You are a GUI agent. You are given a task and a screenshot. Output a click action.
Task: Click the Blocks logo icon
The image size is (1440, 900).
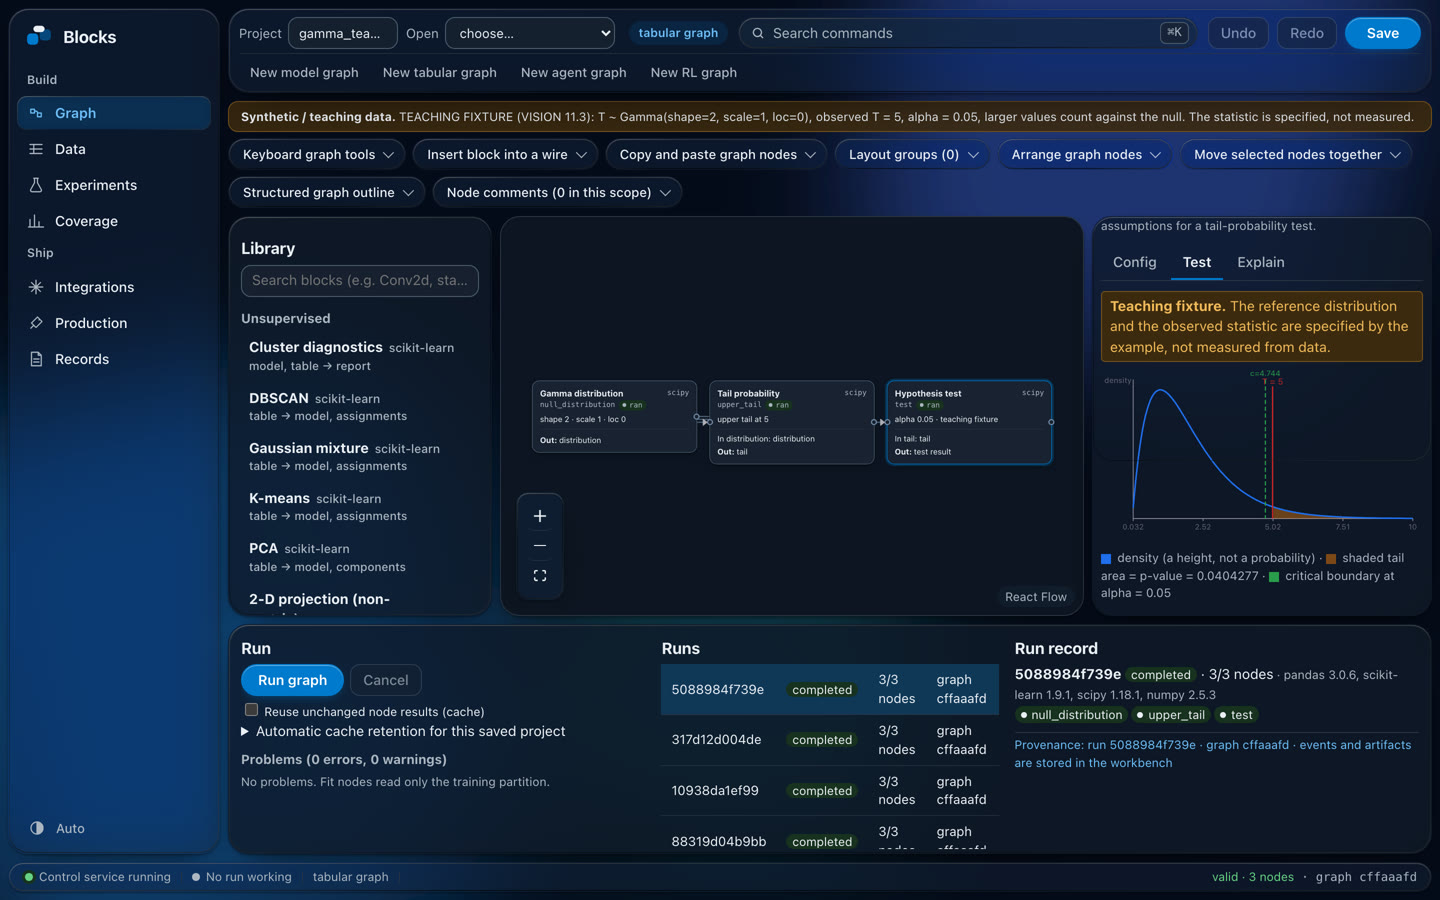coord(38,36)
